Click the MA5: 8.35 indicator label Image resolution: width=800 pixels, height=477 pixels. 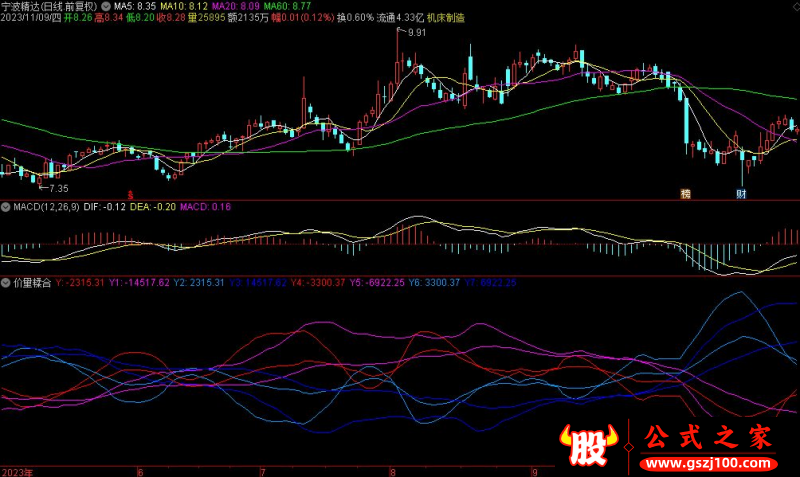(x=135, y=6)
